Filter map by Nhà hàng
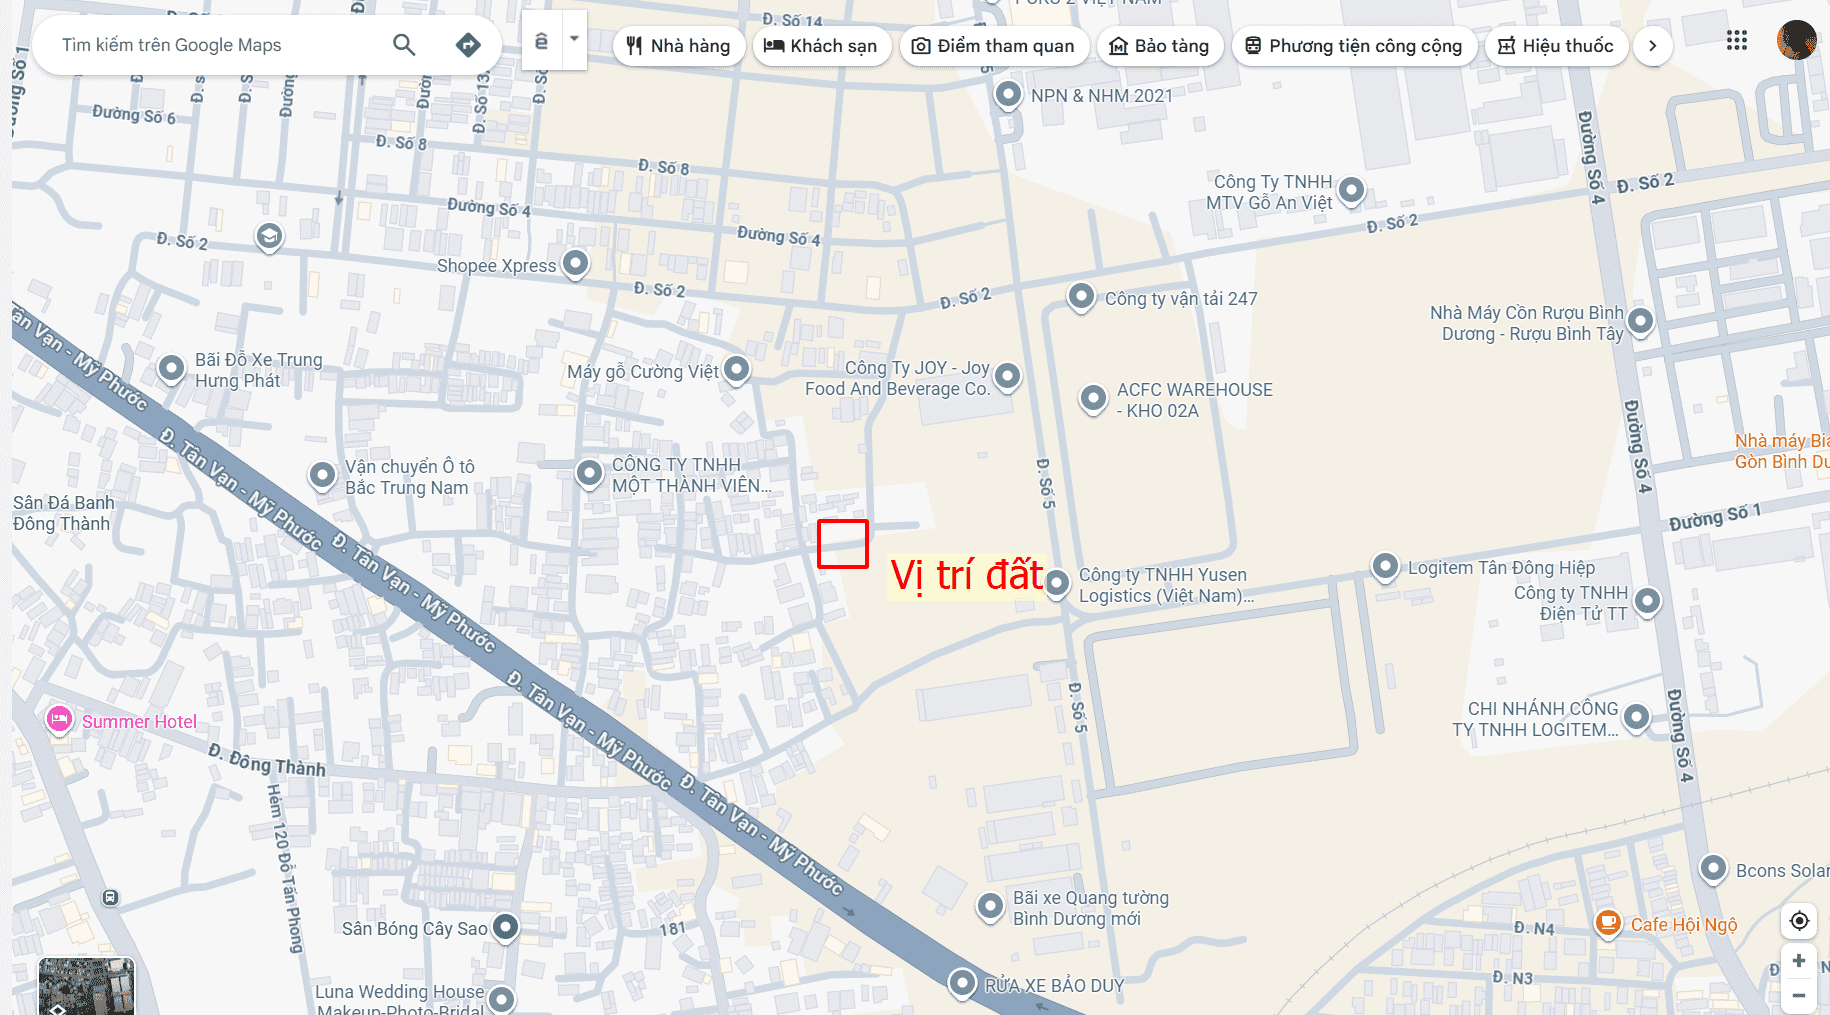 coord(679,46)
